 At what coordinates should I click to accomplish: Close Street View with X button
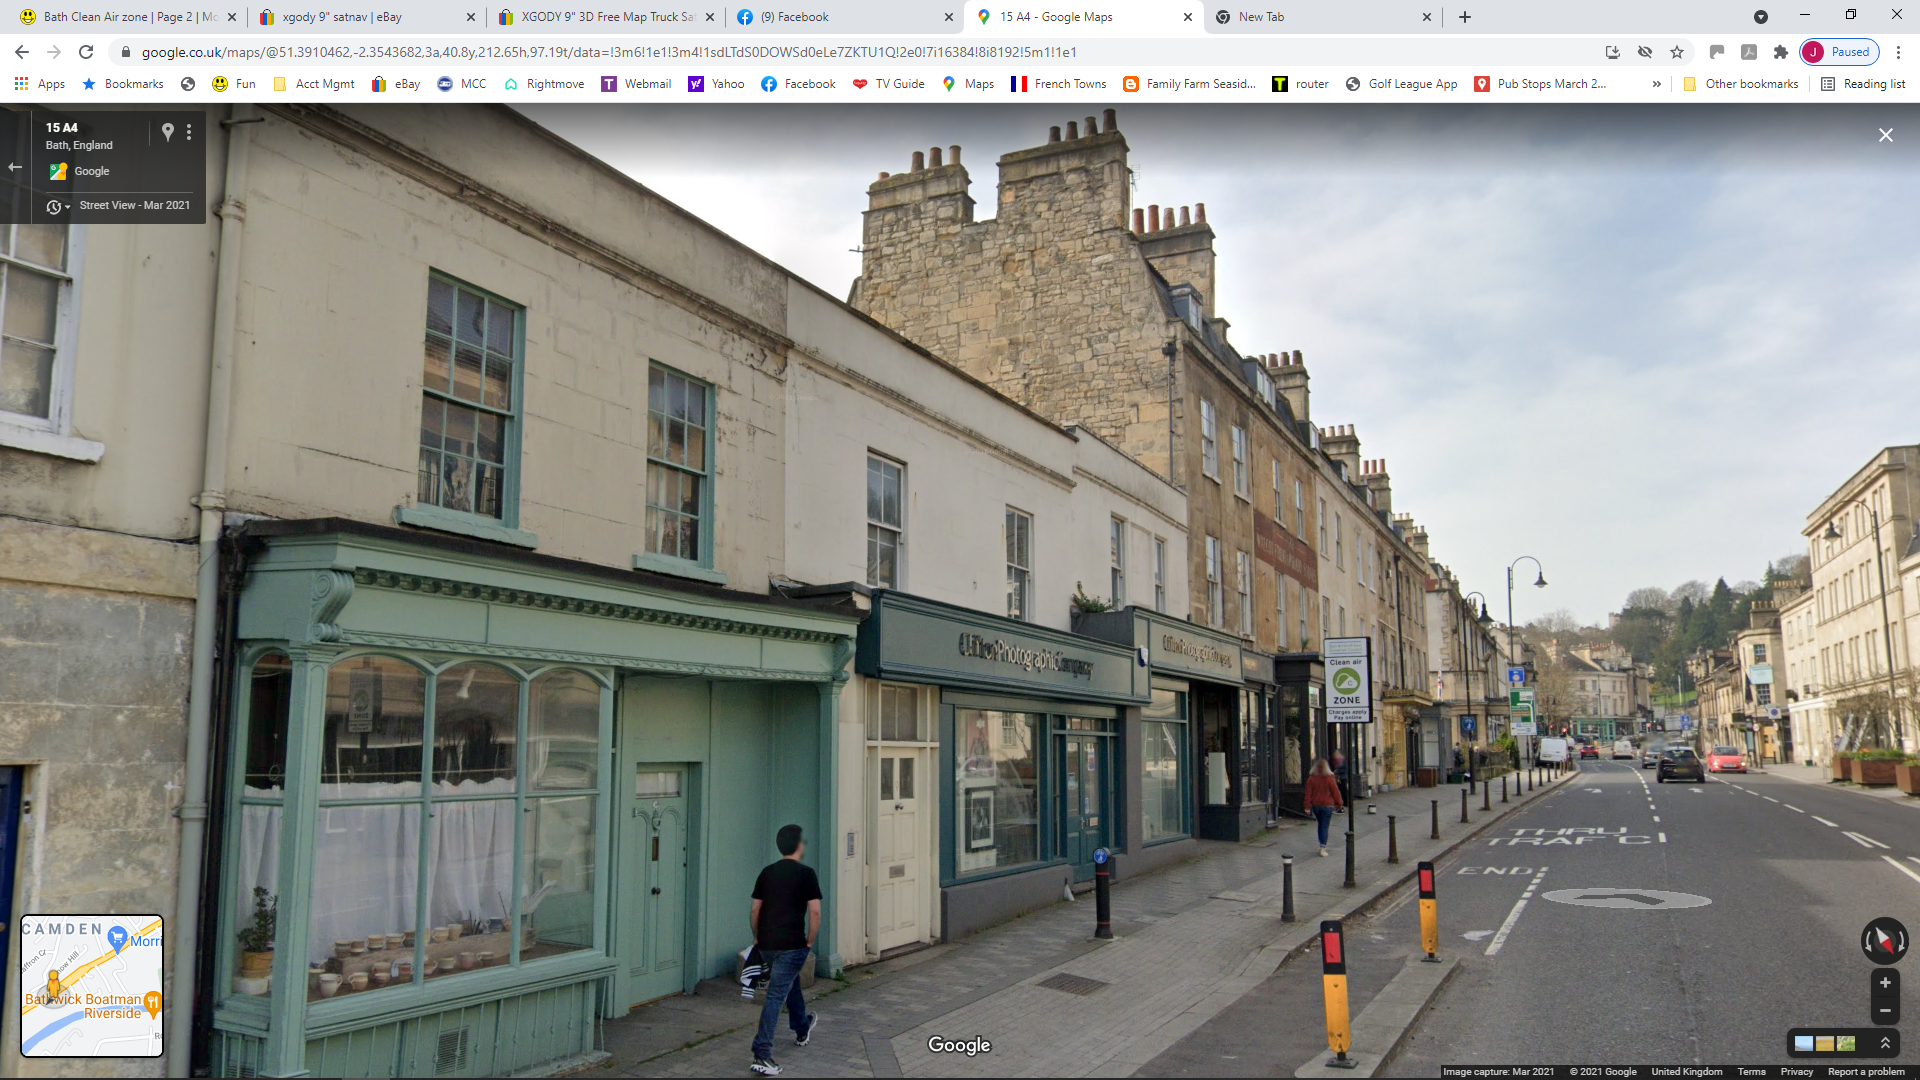point(1886,135)
